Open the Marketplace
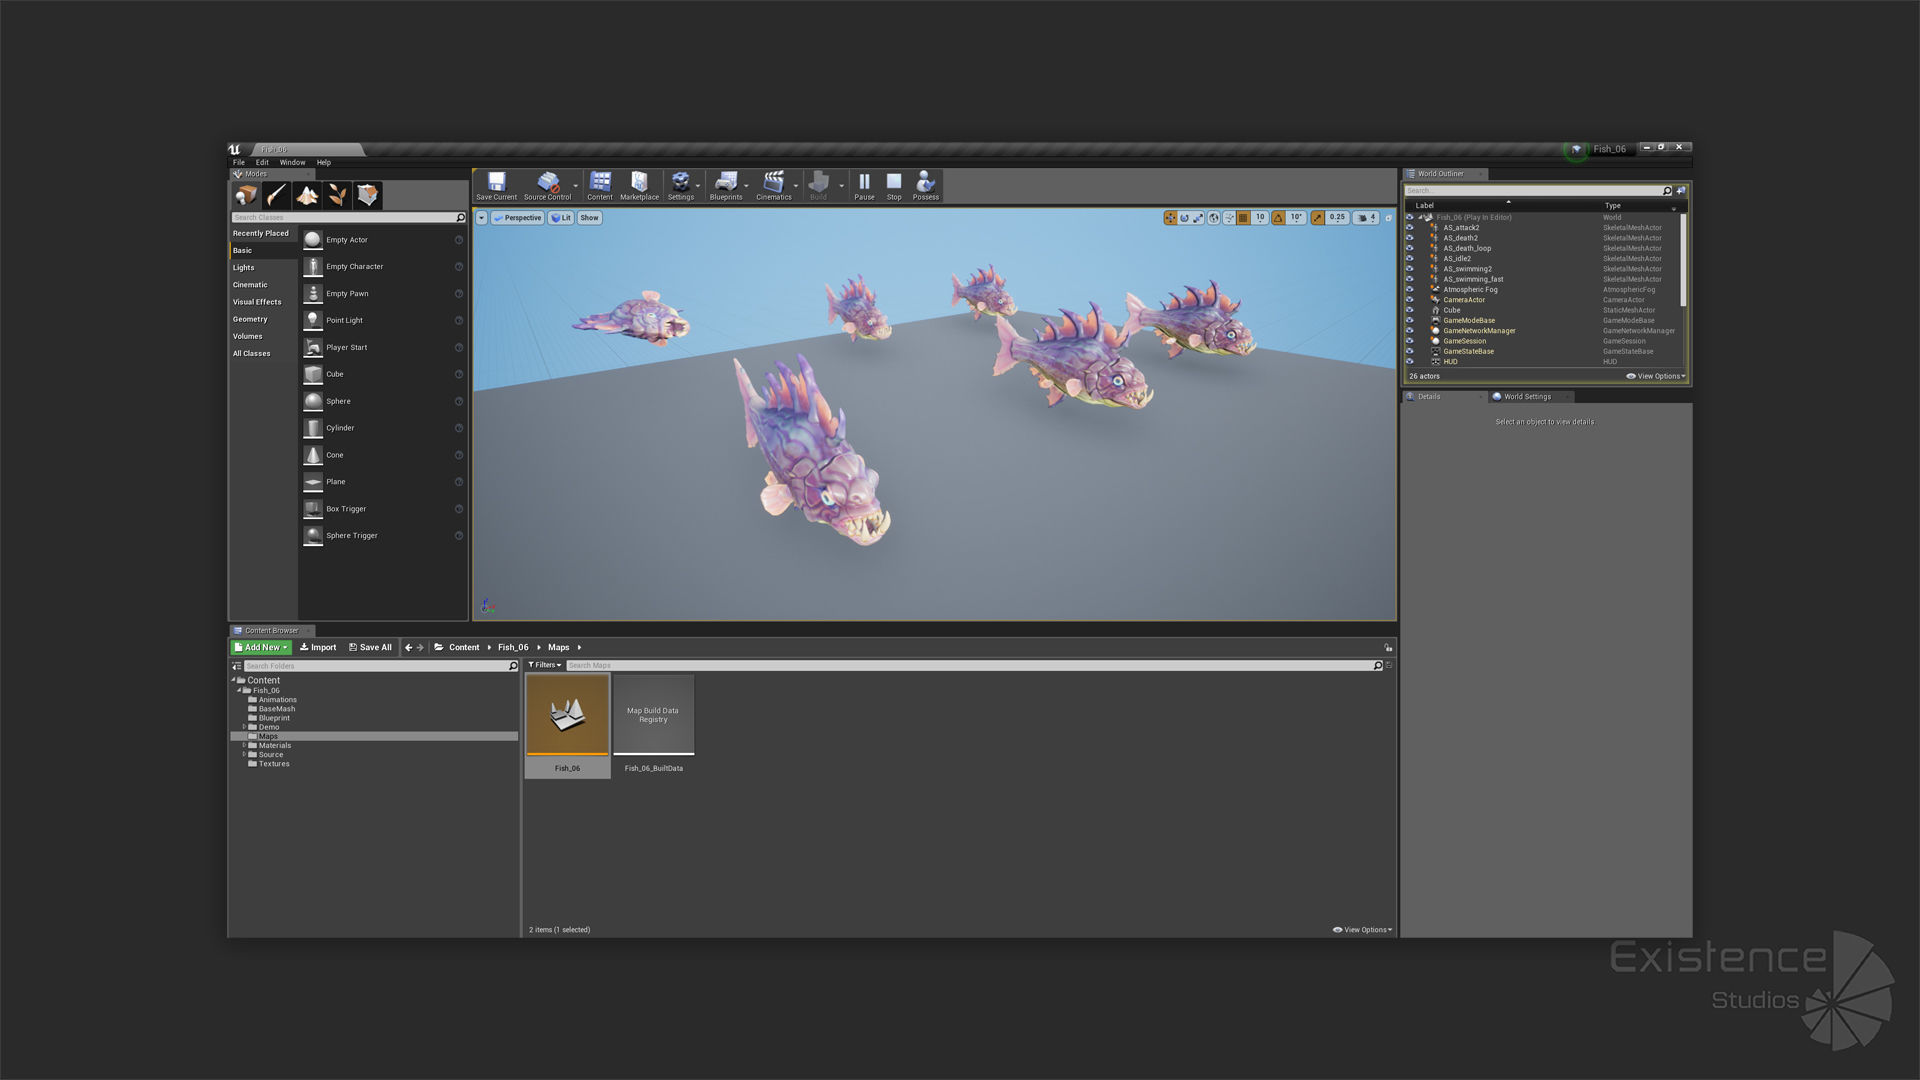The width and height of the screenshot is (1920, 1080). [x=639, y=186]
